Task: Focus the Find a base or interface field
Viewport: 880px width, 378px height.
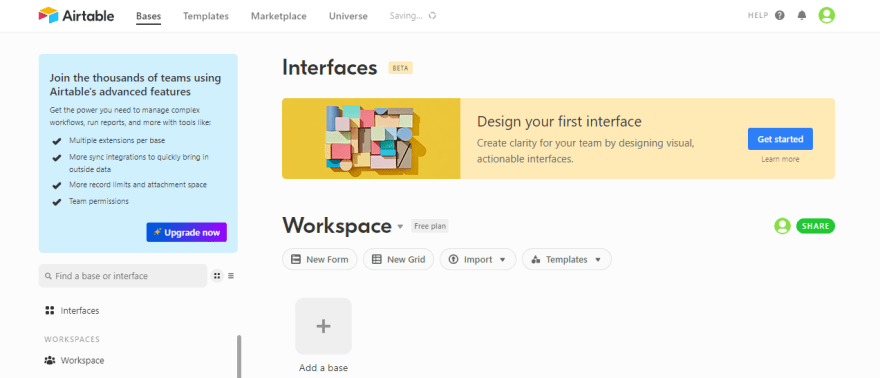Action: (x=123, y=276)
